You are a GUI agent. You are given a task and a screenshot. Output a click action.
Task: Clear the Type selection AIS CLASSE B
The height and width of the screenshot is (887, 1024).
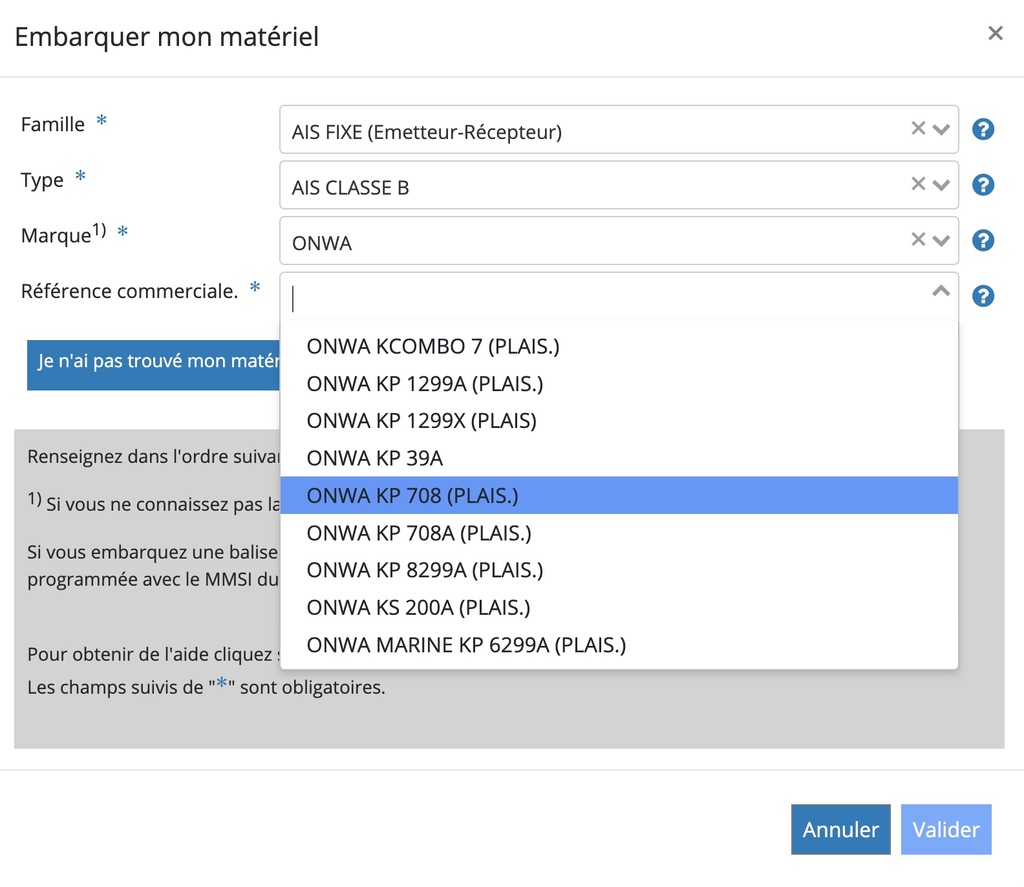tap(918, 184)
